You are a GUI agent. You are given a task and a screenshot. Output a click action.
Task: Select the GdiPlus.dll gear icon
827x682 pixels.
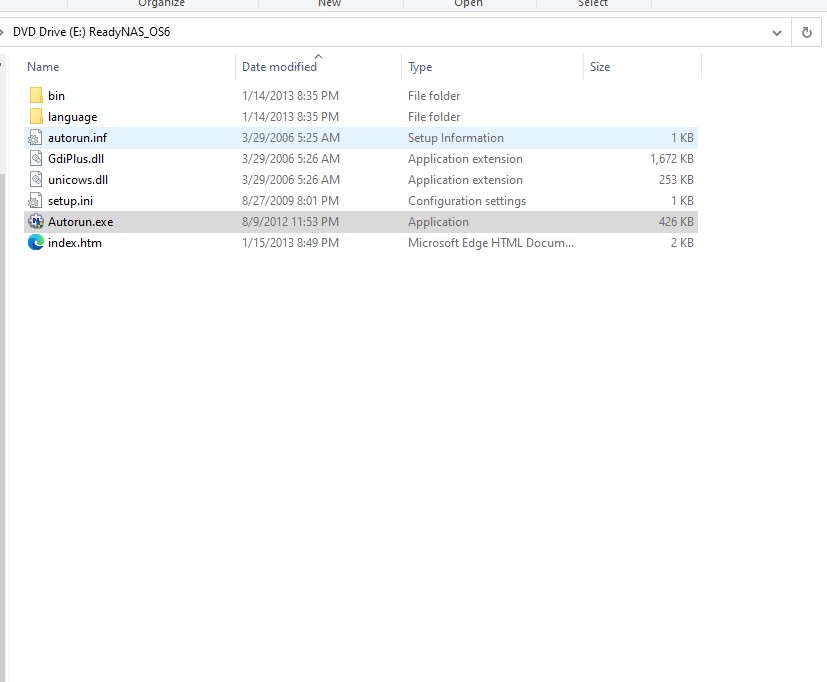pyautogui.click(x=35, y=158)
